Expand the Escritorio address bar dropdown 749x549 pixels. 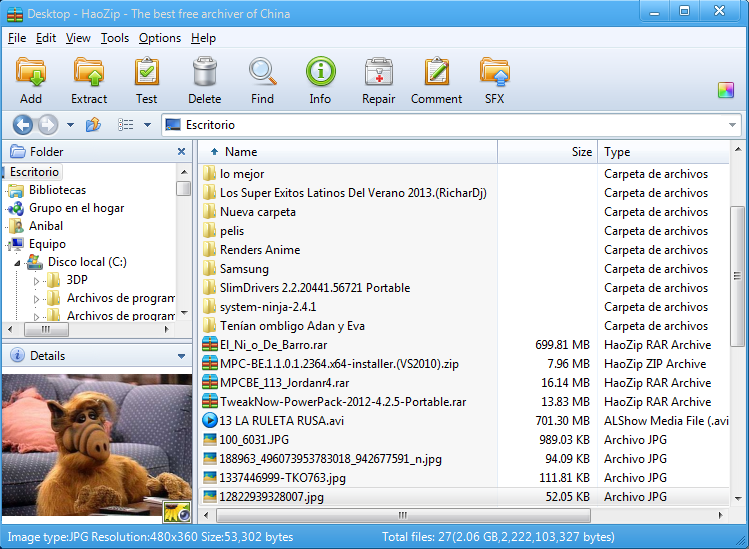(732, 125)
